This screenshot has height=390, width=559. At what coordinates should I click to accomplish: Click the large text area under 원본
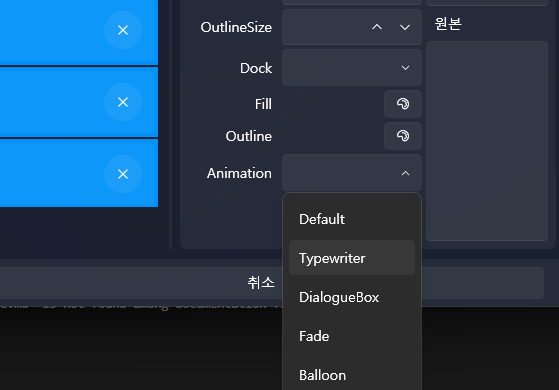click(487, 141)
